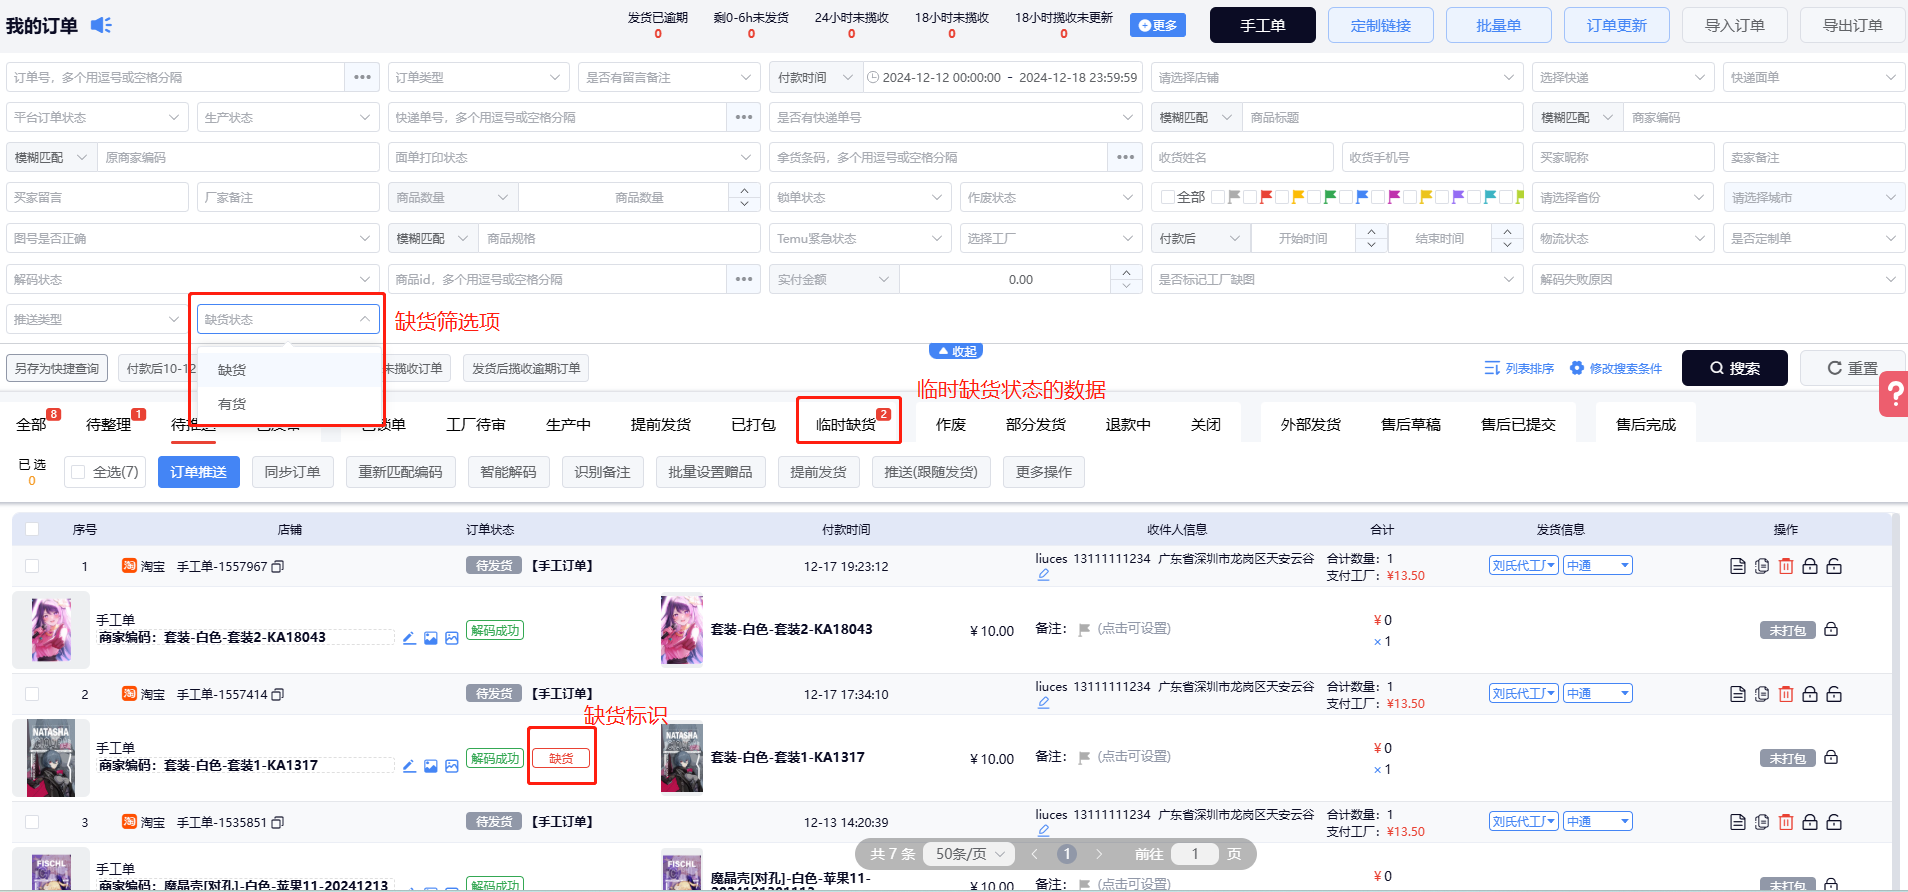Delete order 1535851 with the red trash icon
The width and height of the screenshot is (1908, 892).
point(1786,822)
